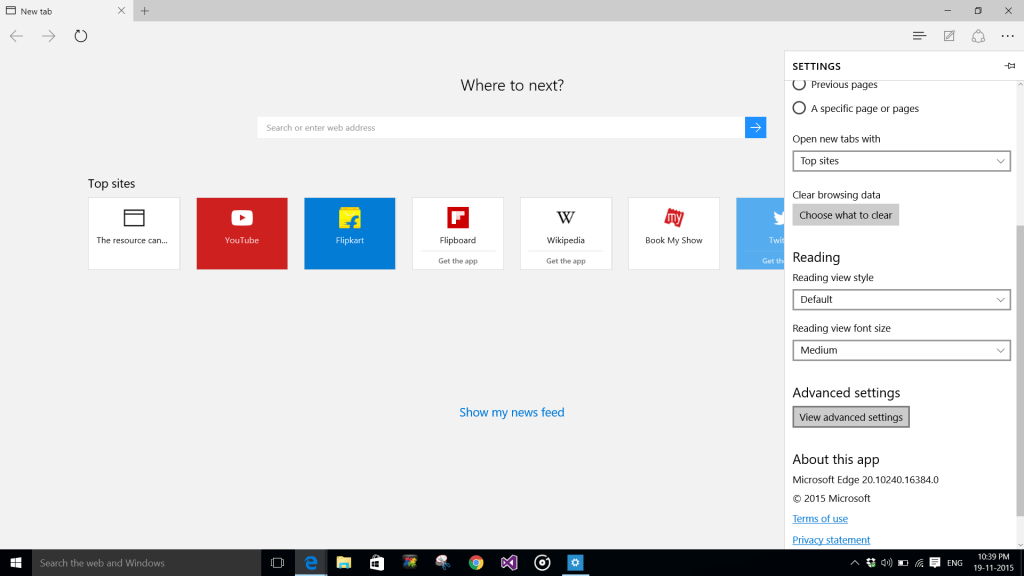Launch Google Chrome from taskbar
Image resolution: width=1024 pixels, height=576 pixels.
[476, 562]
